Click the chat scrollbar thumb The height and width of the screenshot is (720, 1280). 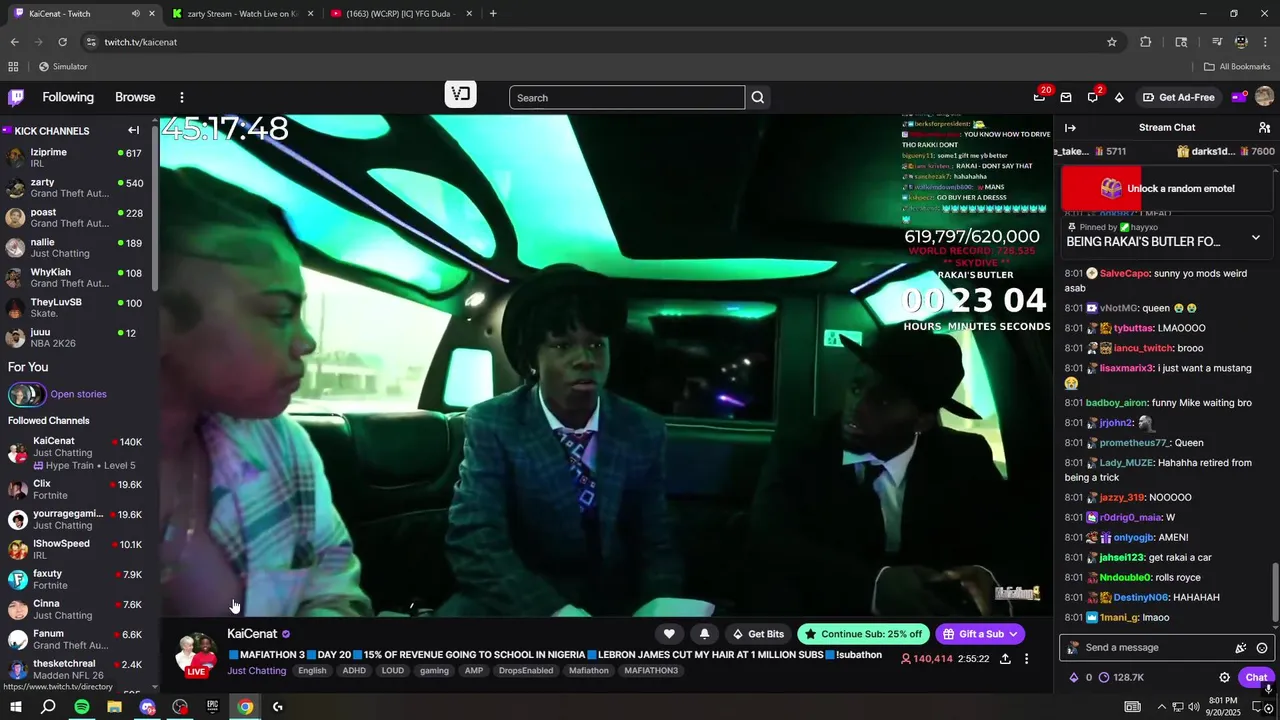pos(1274,593)
